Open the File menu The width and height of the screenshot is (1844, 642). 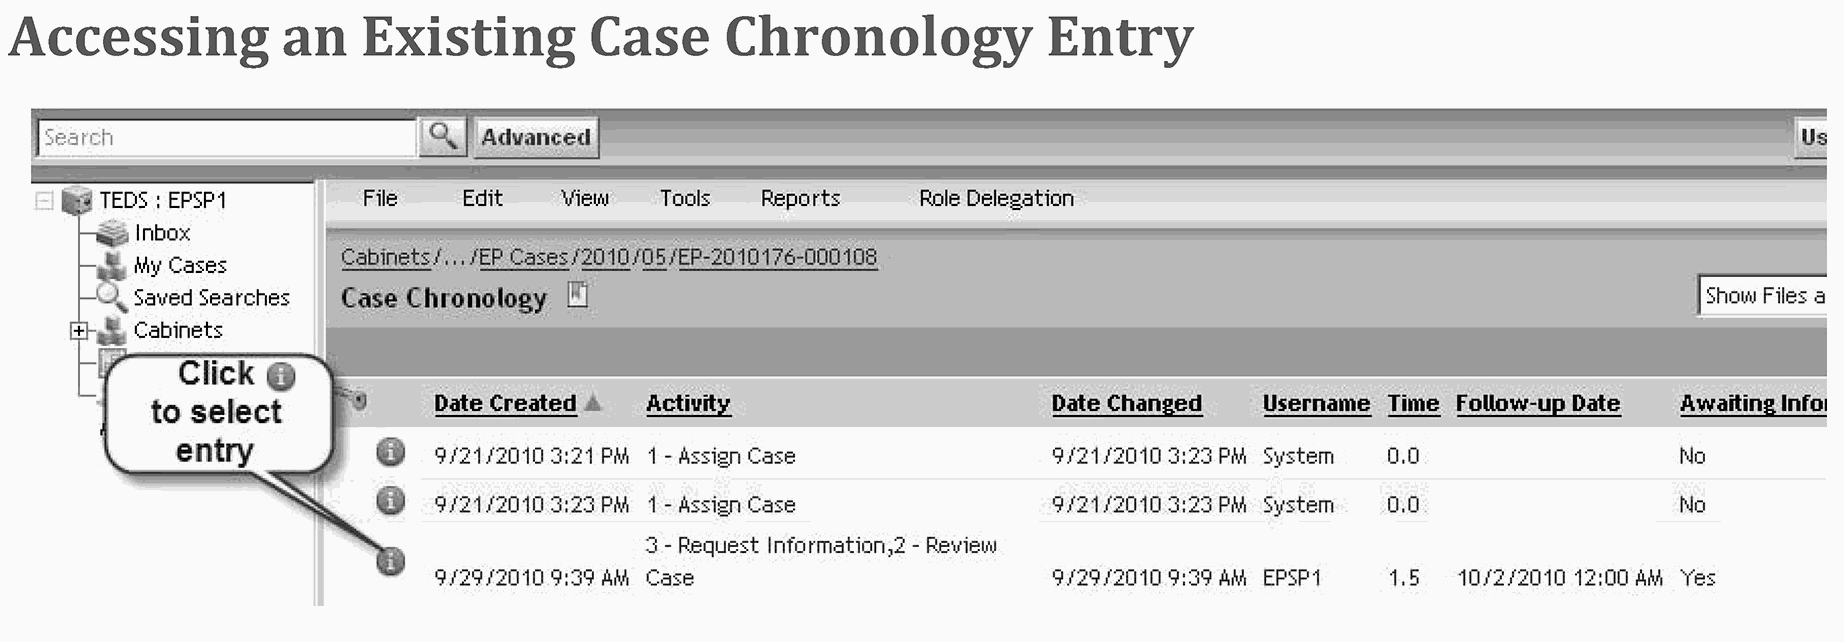(x=380, y=198)
